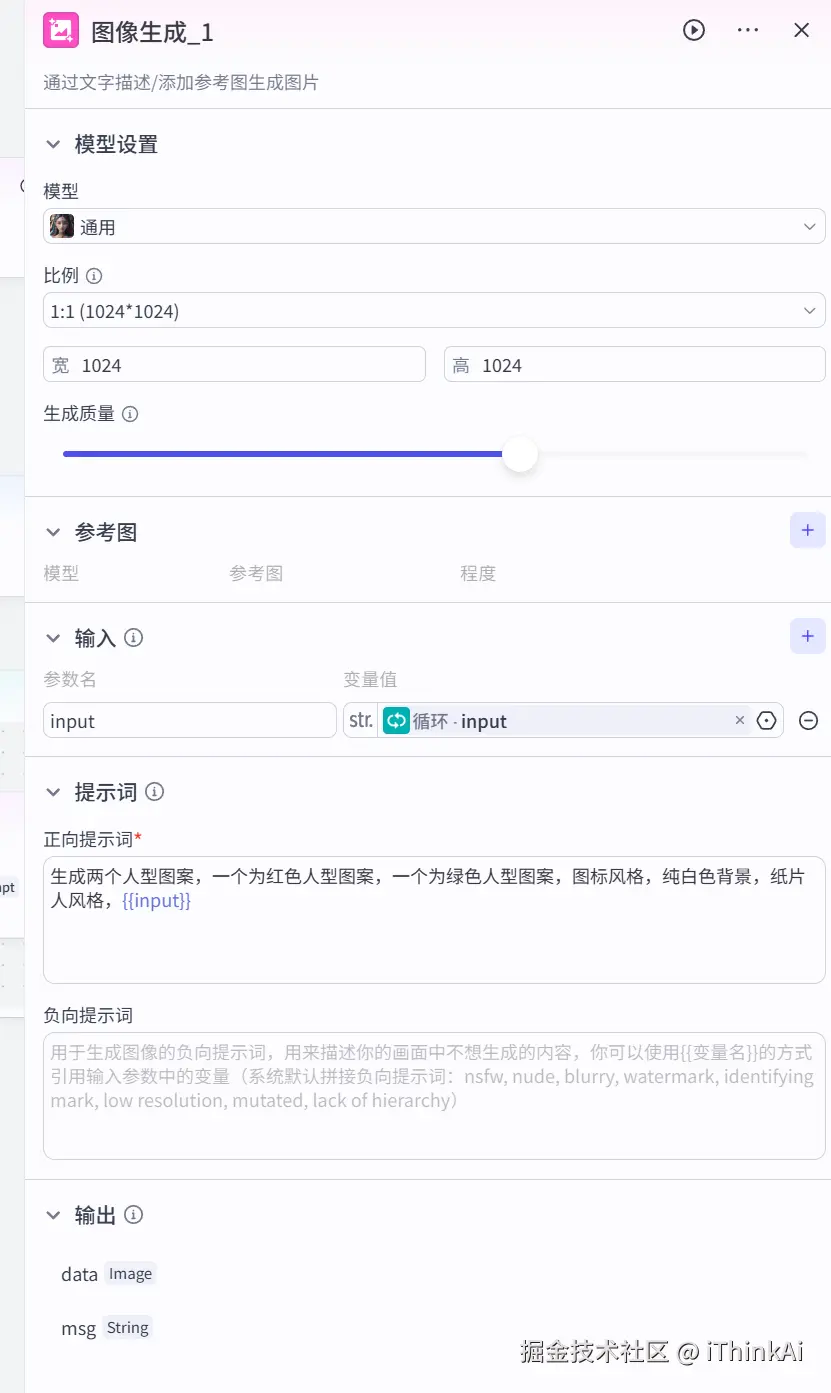Collapse the 模型设置 section
The image size is (831, 1393).
[53, 144]
